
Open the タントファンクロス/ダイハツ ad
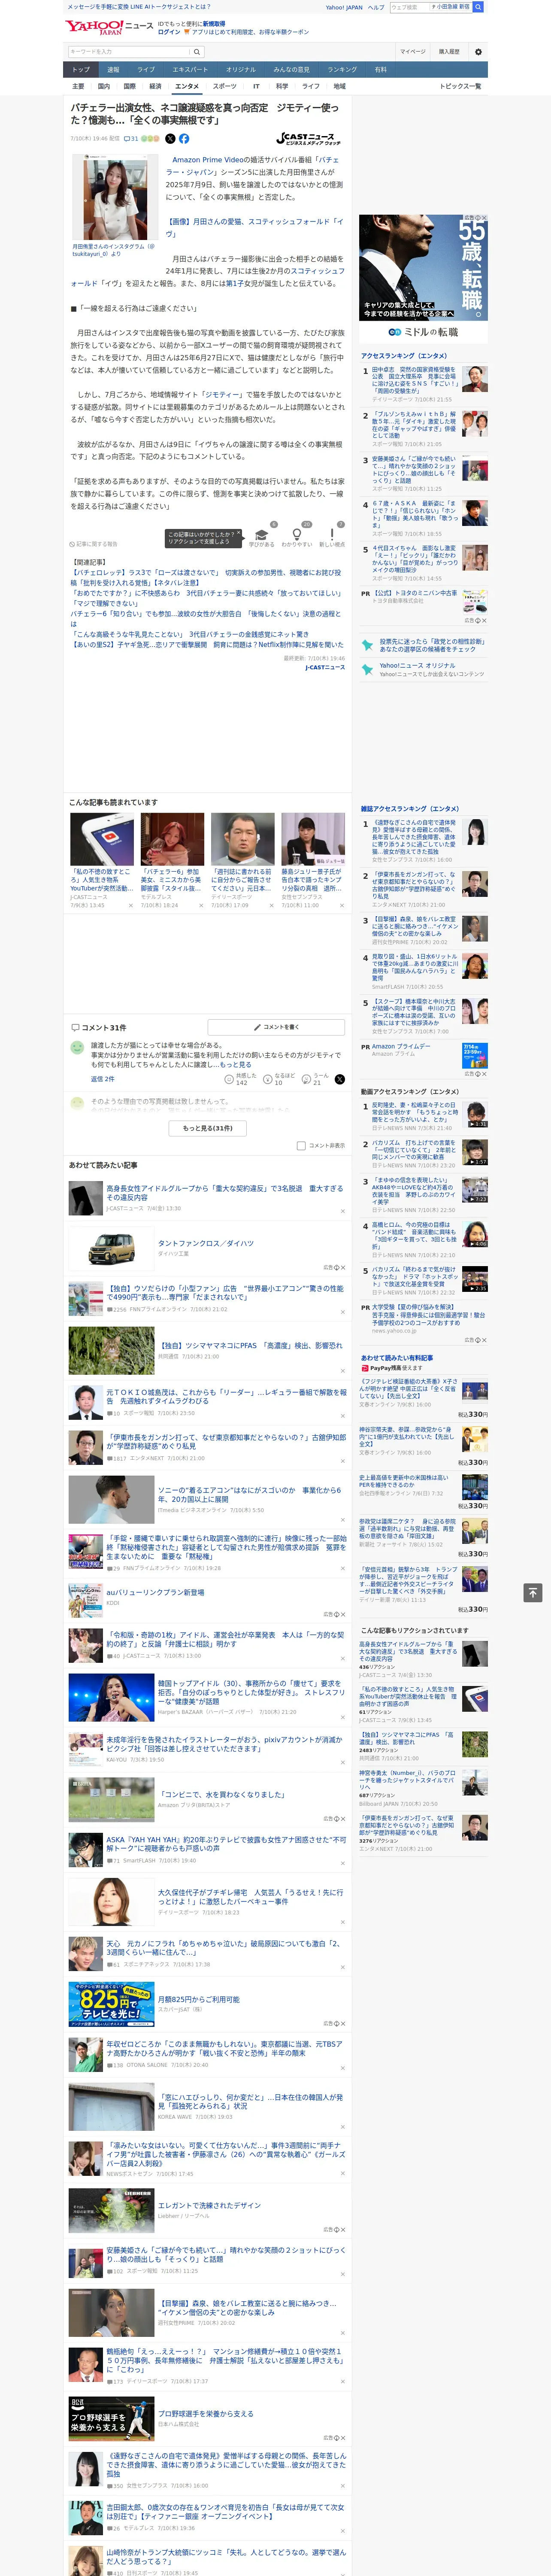[205, 1243]
